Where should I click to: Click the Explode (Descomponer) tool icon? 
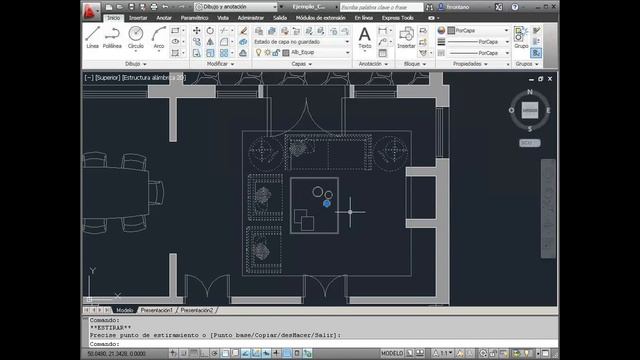(x=243, y=42)
